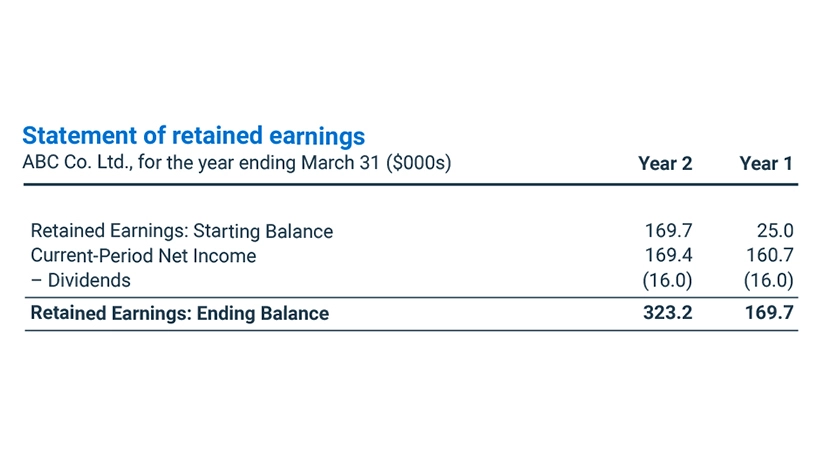Select Year 1 starting balance value 25.0

click(775, 231)
